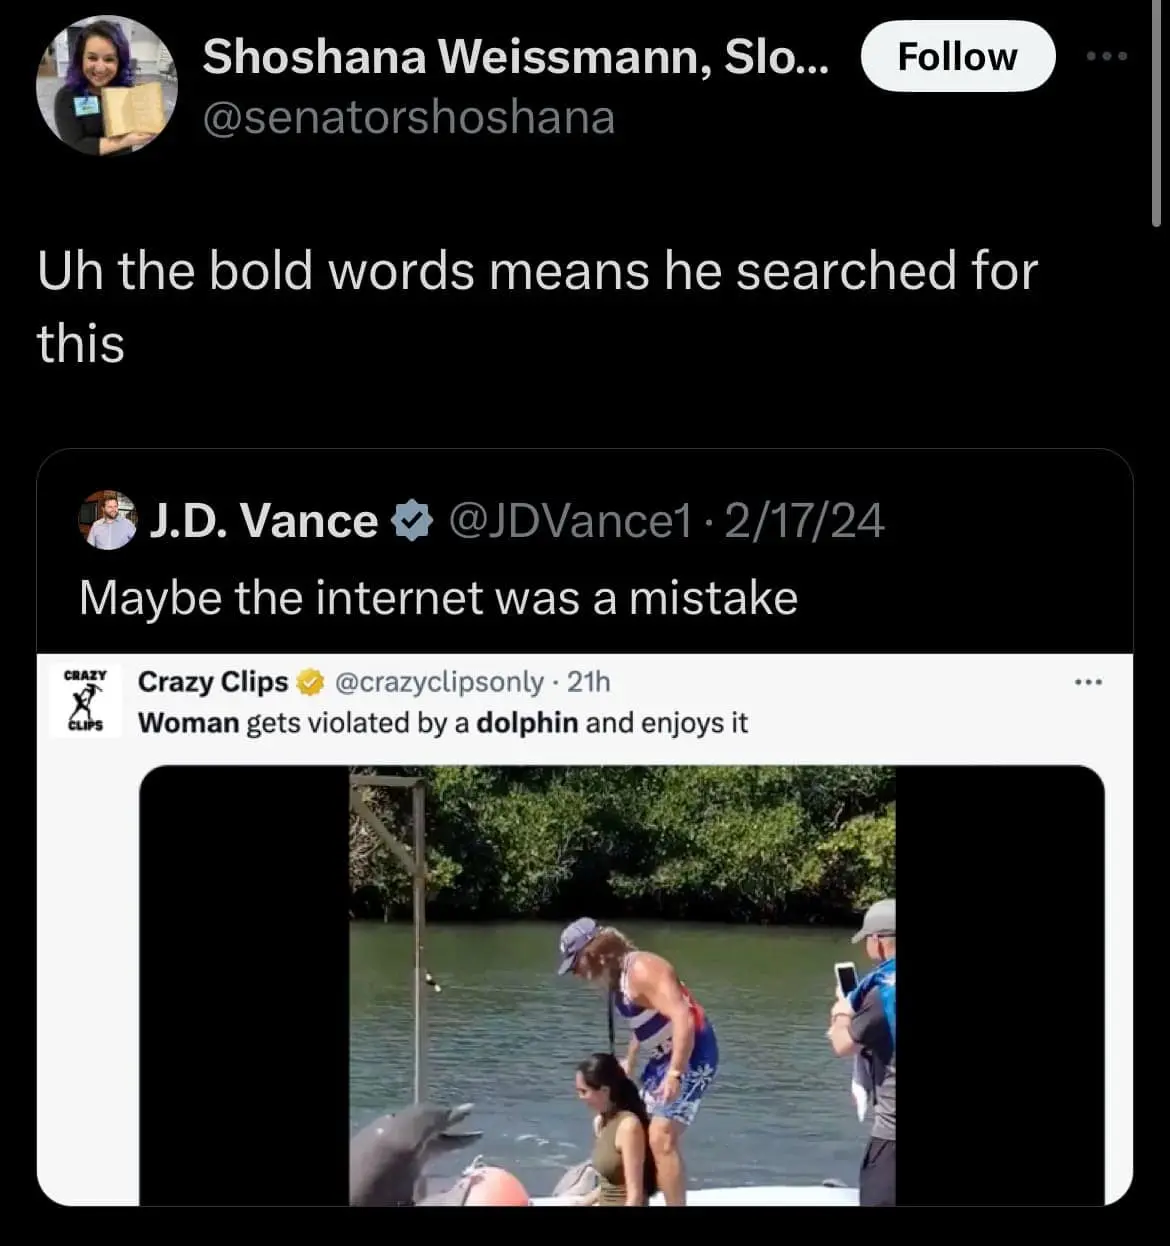Open the more options menu for the main post
The image size is (1170, 1246).
1107,57
